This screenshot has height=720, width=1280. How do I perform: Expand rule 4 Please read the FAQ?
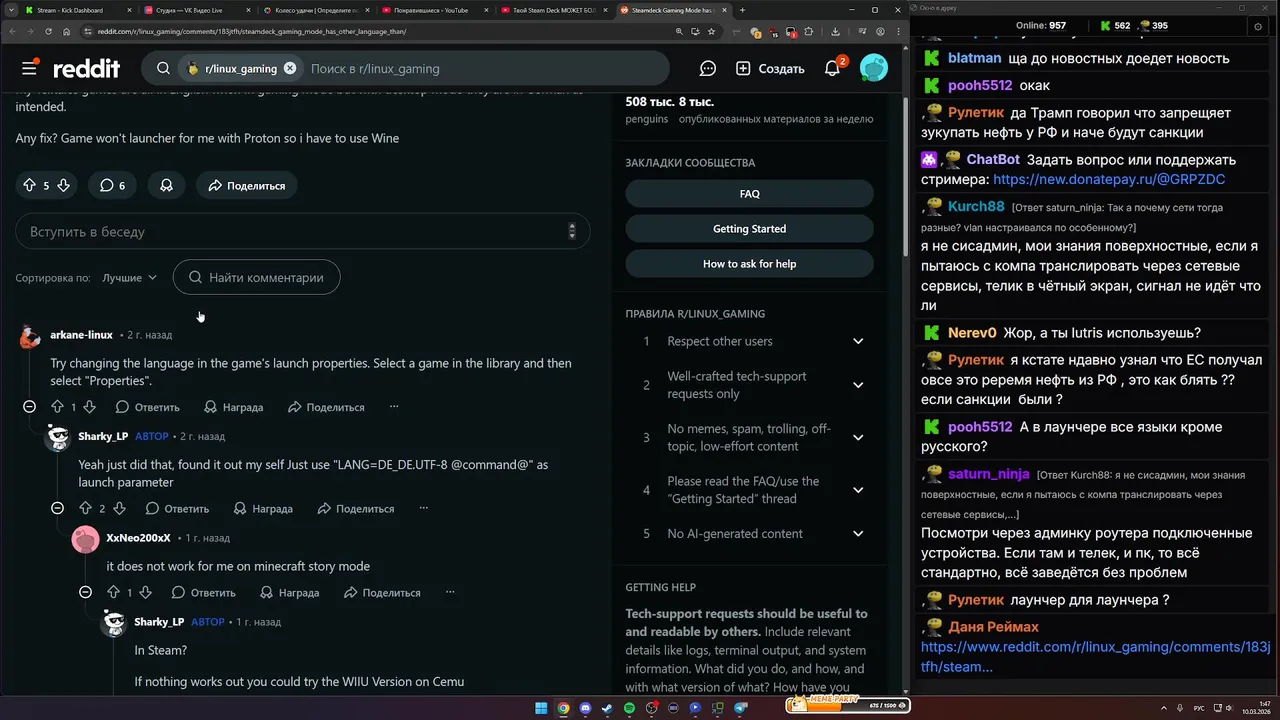click(x=752, y=490)
